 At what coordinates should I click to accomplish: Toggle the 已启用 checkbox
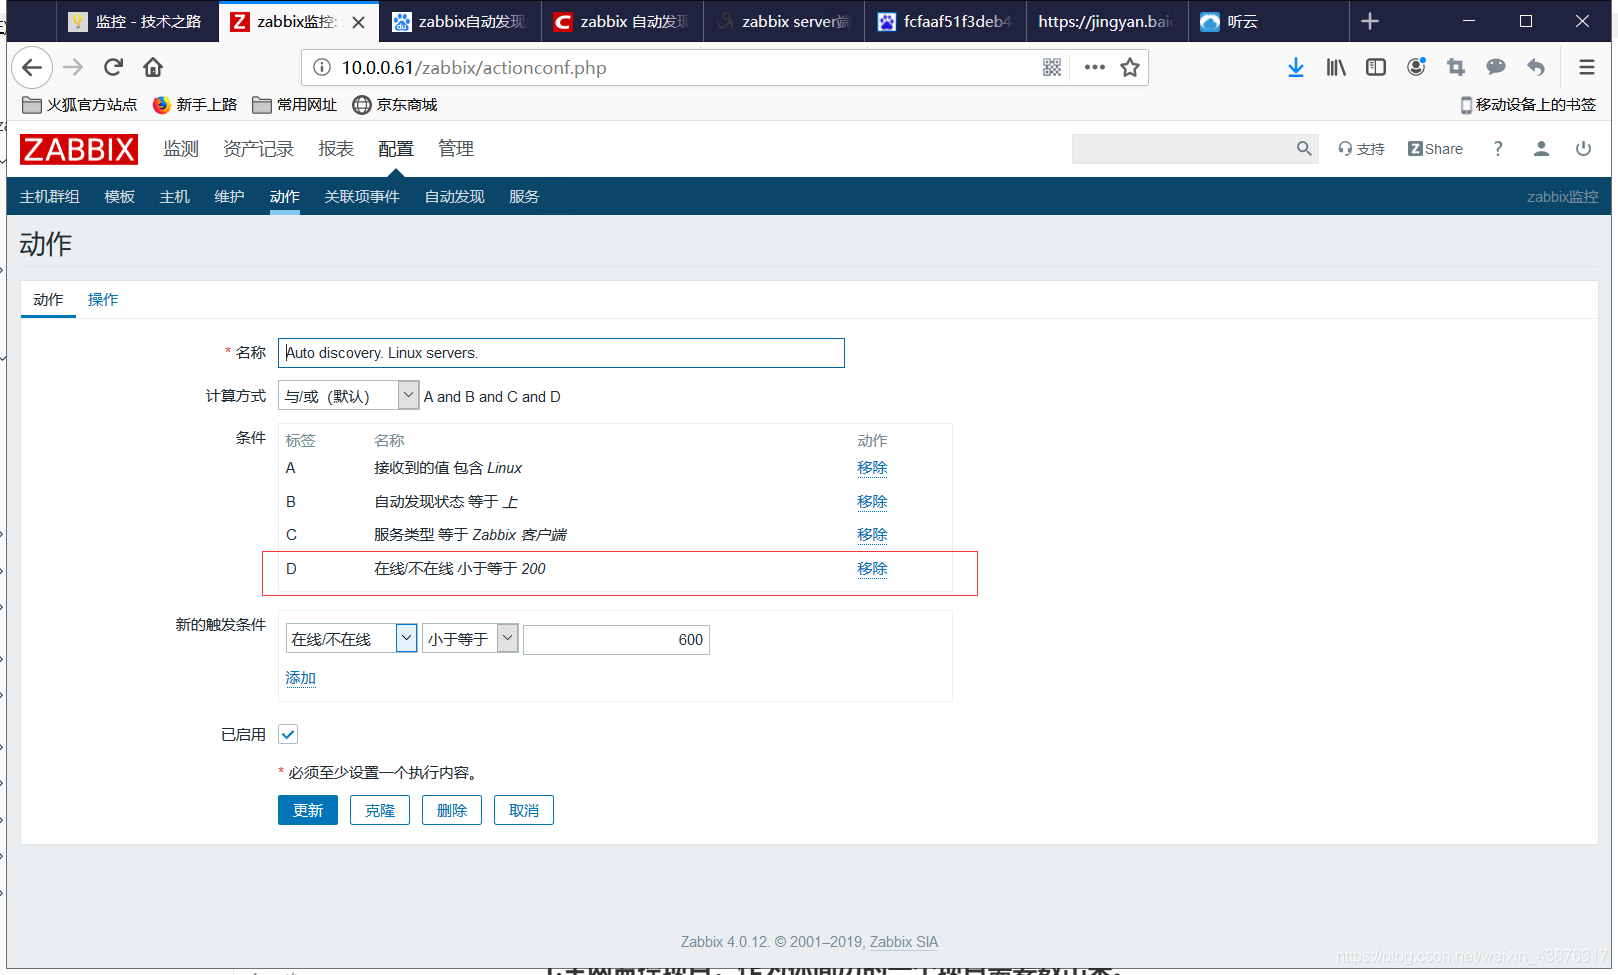click(288, 734)
